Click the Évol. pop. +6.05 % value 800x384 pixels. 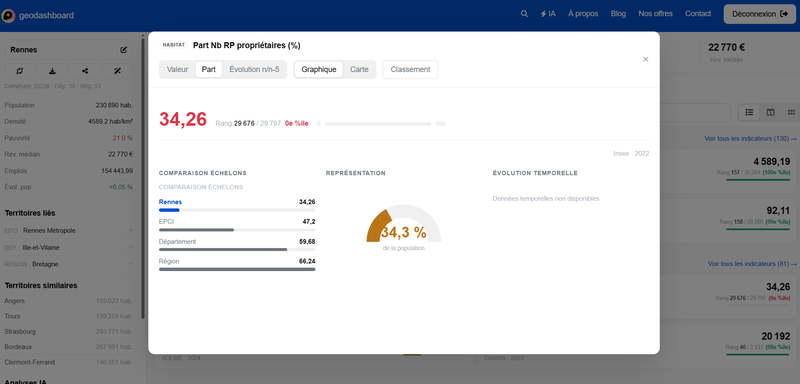[121, 187]
